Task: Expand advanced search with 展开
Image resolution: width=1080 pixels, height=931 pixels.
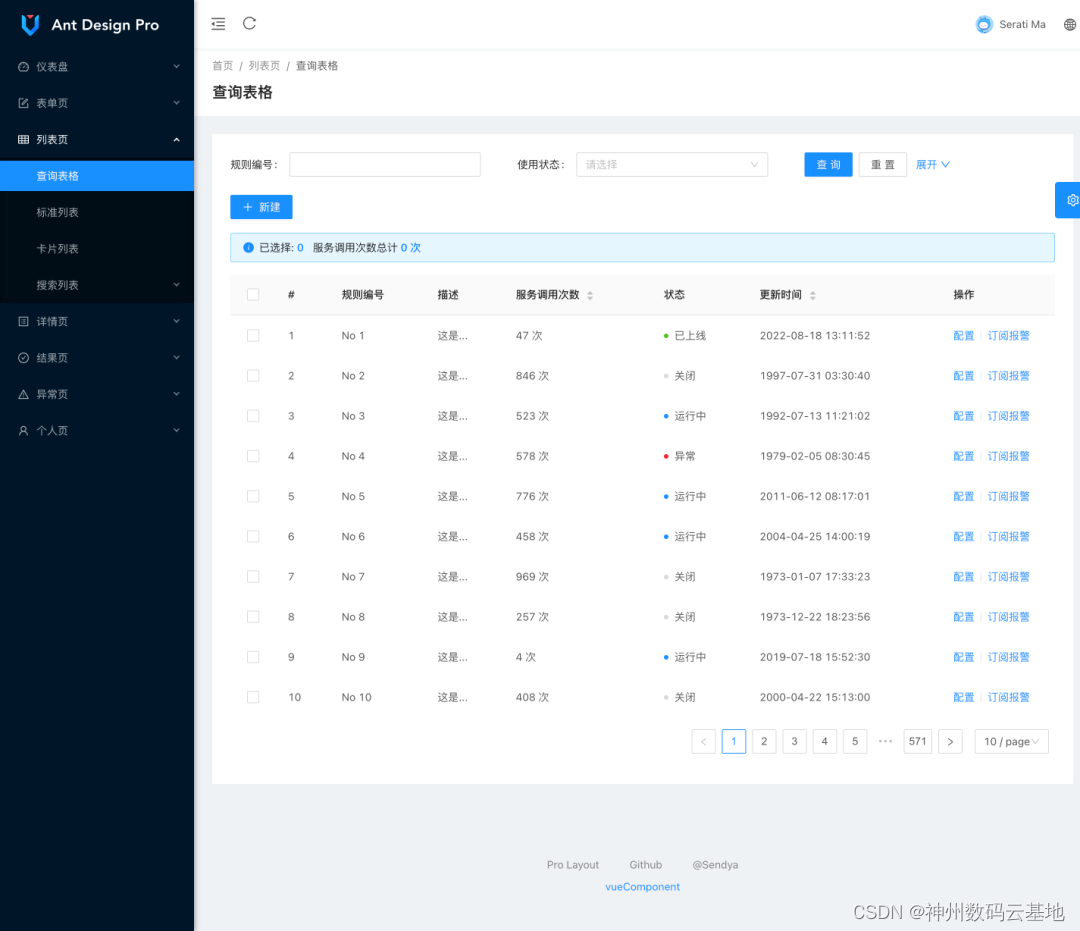Action: point(933,165)
